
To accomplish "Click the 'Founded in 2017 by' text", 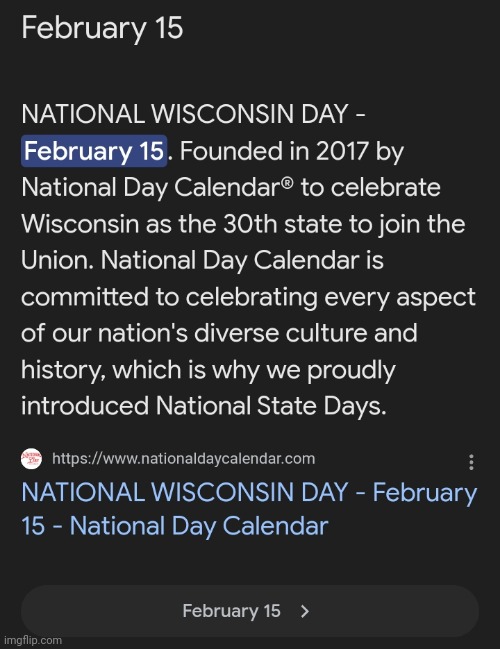I will pos(291,151).
